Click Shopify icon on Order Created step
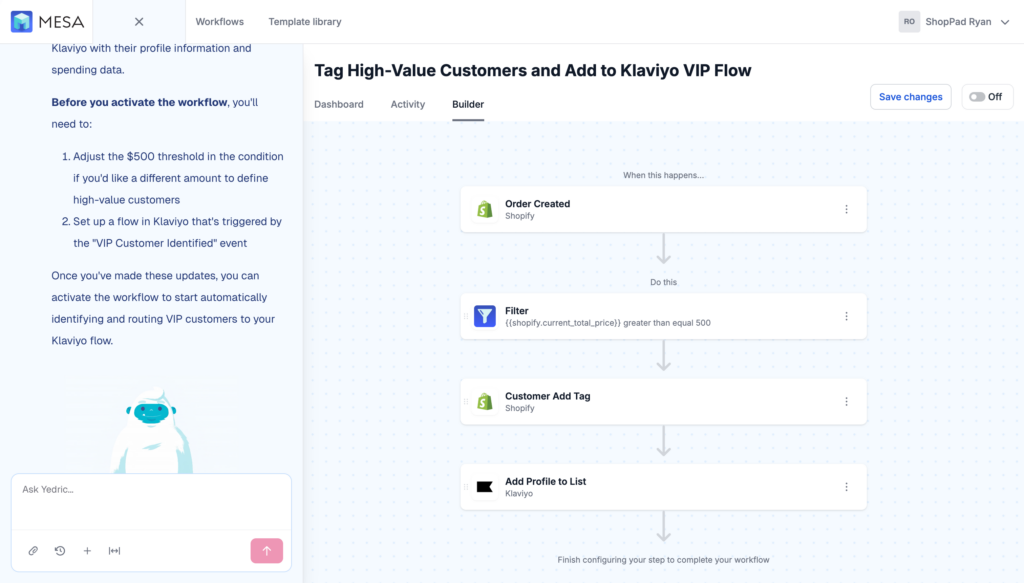This screenshot has height=583, width=1024. pyautogui.click(x=485, y=209)
